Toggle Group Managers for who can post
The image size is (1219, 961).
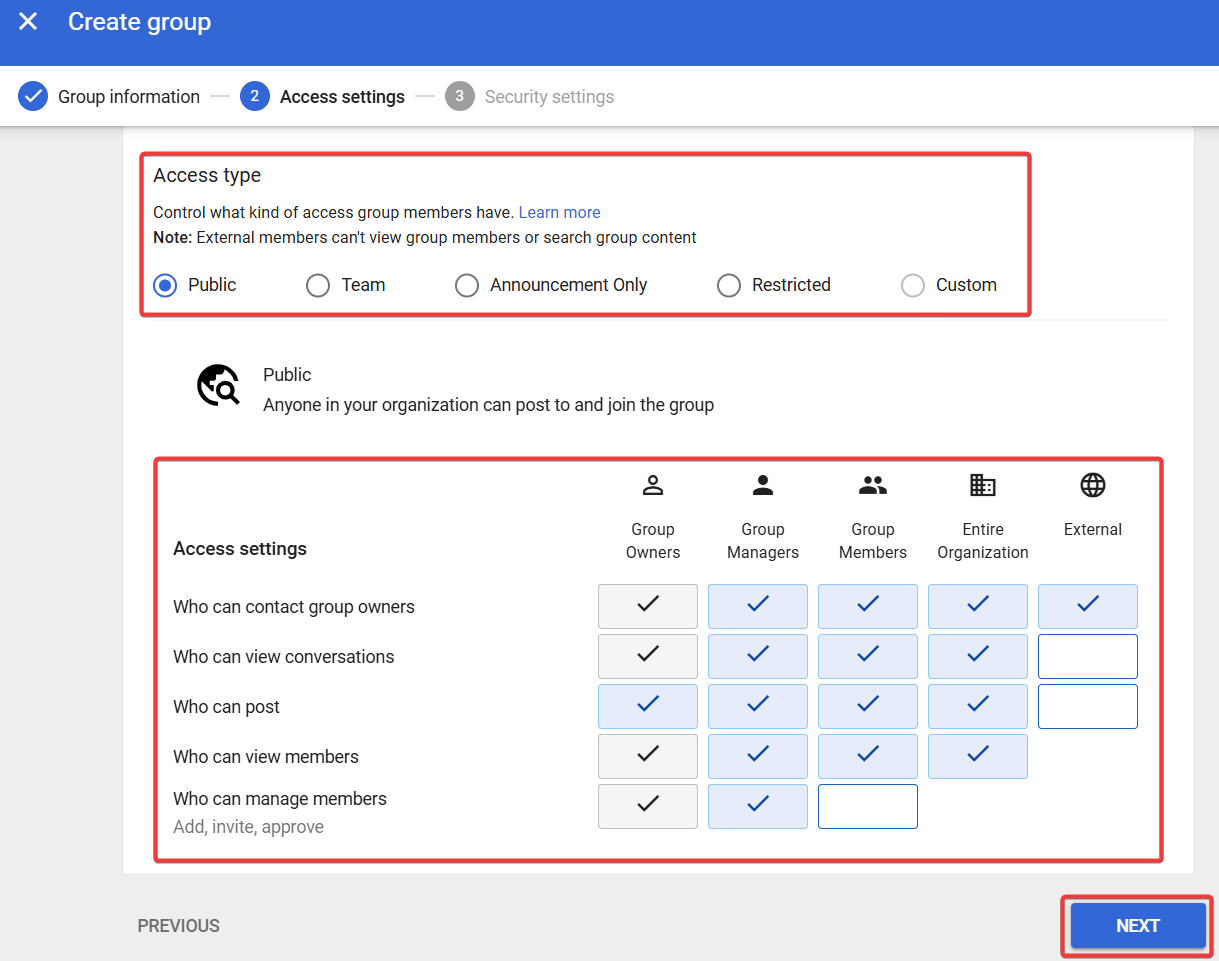pyautogui.click(x=758, y=706)
